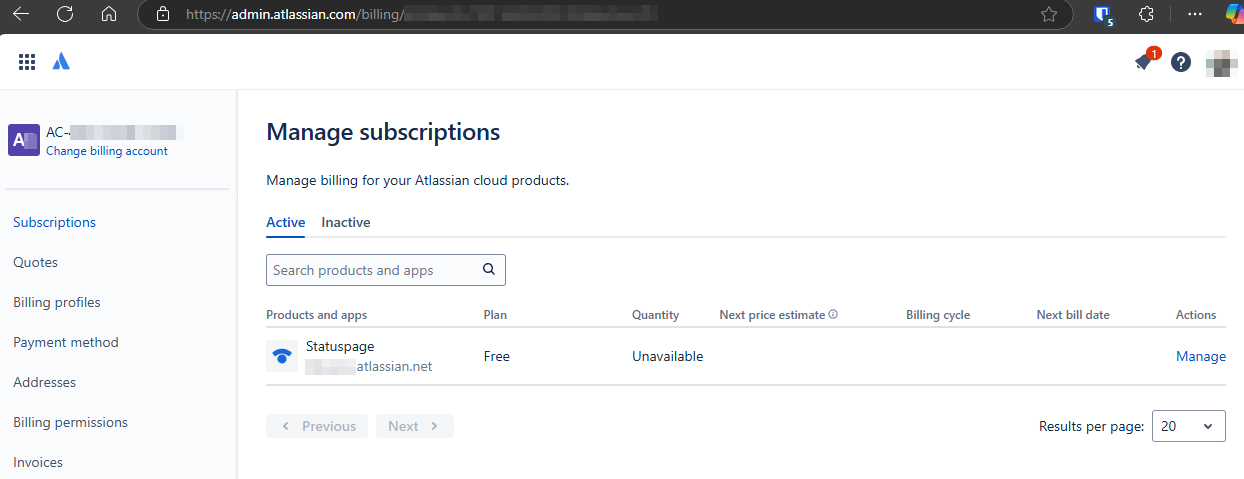Screen dimensions: 1244x479
Task: Open the Bitwarden extension icon
Action: 1103,14
